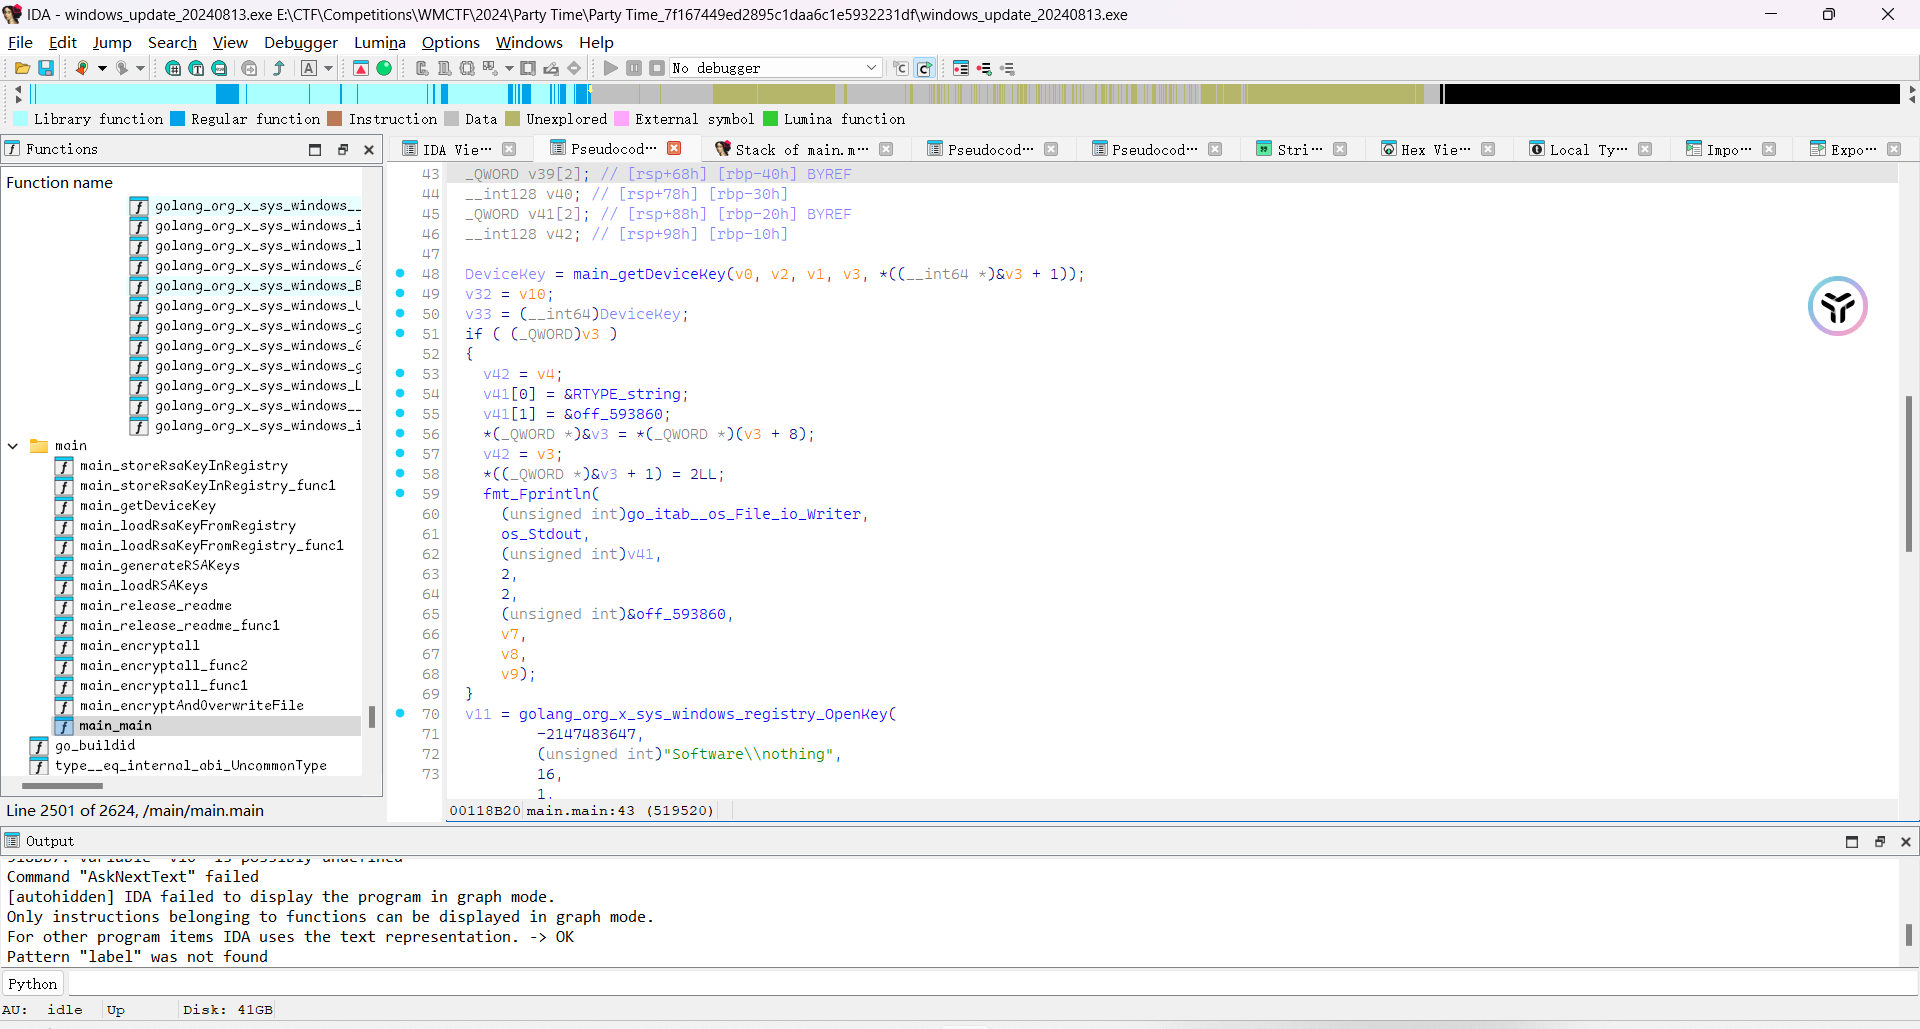Screen dimensions: 1920x1029
Task: Click the black region of the navigation band
Action: pyautogui.click(x=1670, y=94)
